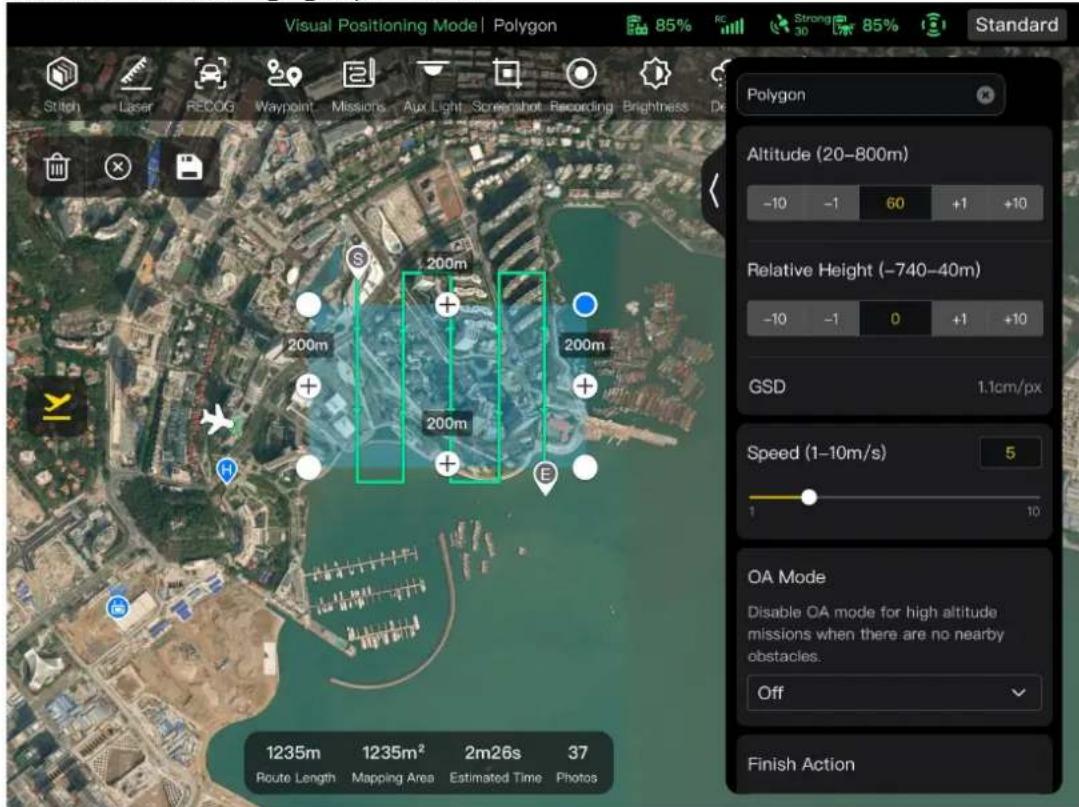
Task: Select the top-left white polygon vertex
Action: click(x=308, y=304)
